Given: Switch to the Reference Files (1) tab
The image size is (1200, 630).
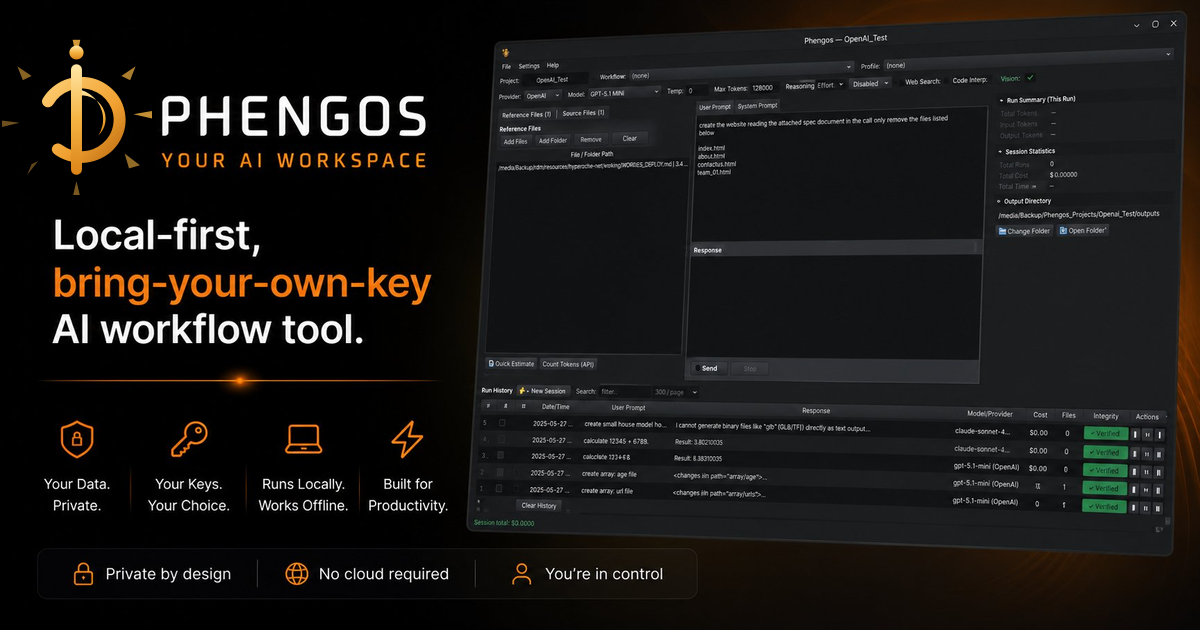Looking at the screenshot, I should tap(526, 115).
